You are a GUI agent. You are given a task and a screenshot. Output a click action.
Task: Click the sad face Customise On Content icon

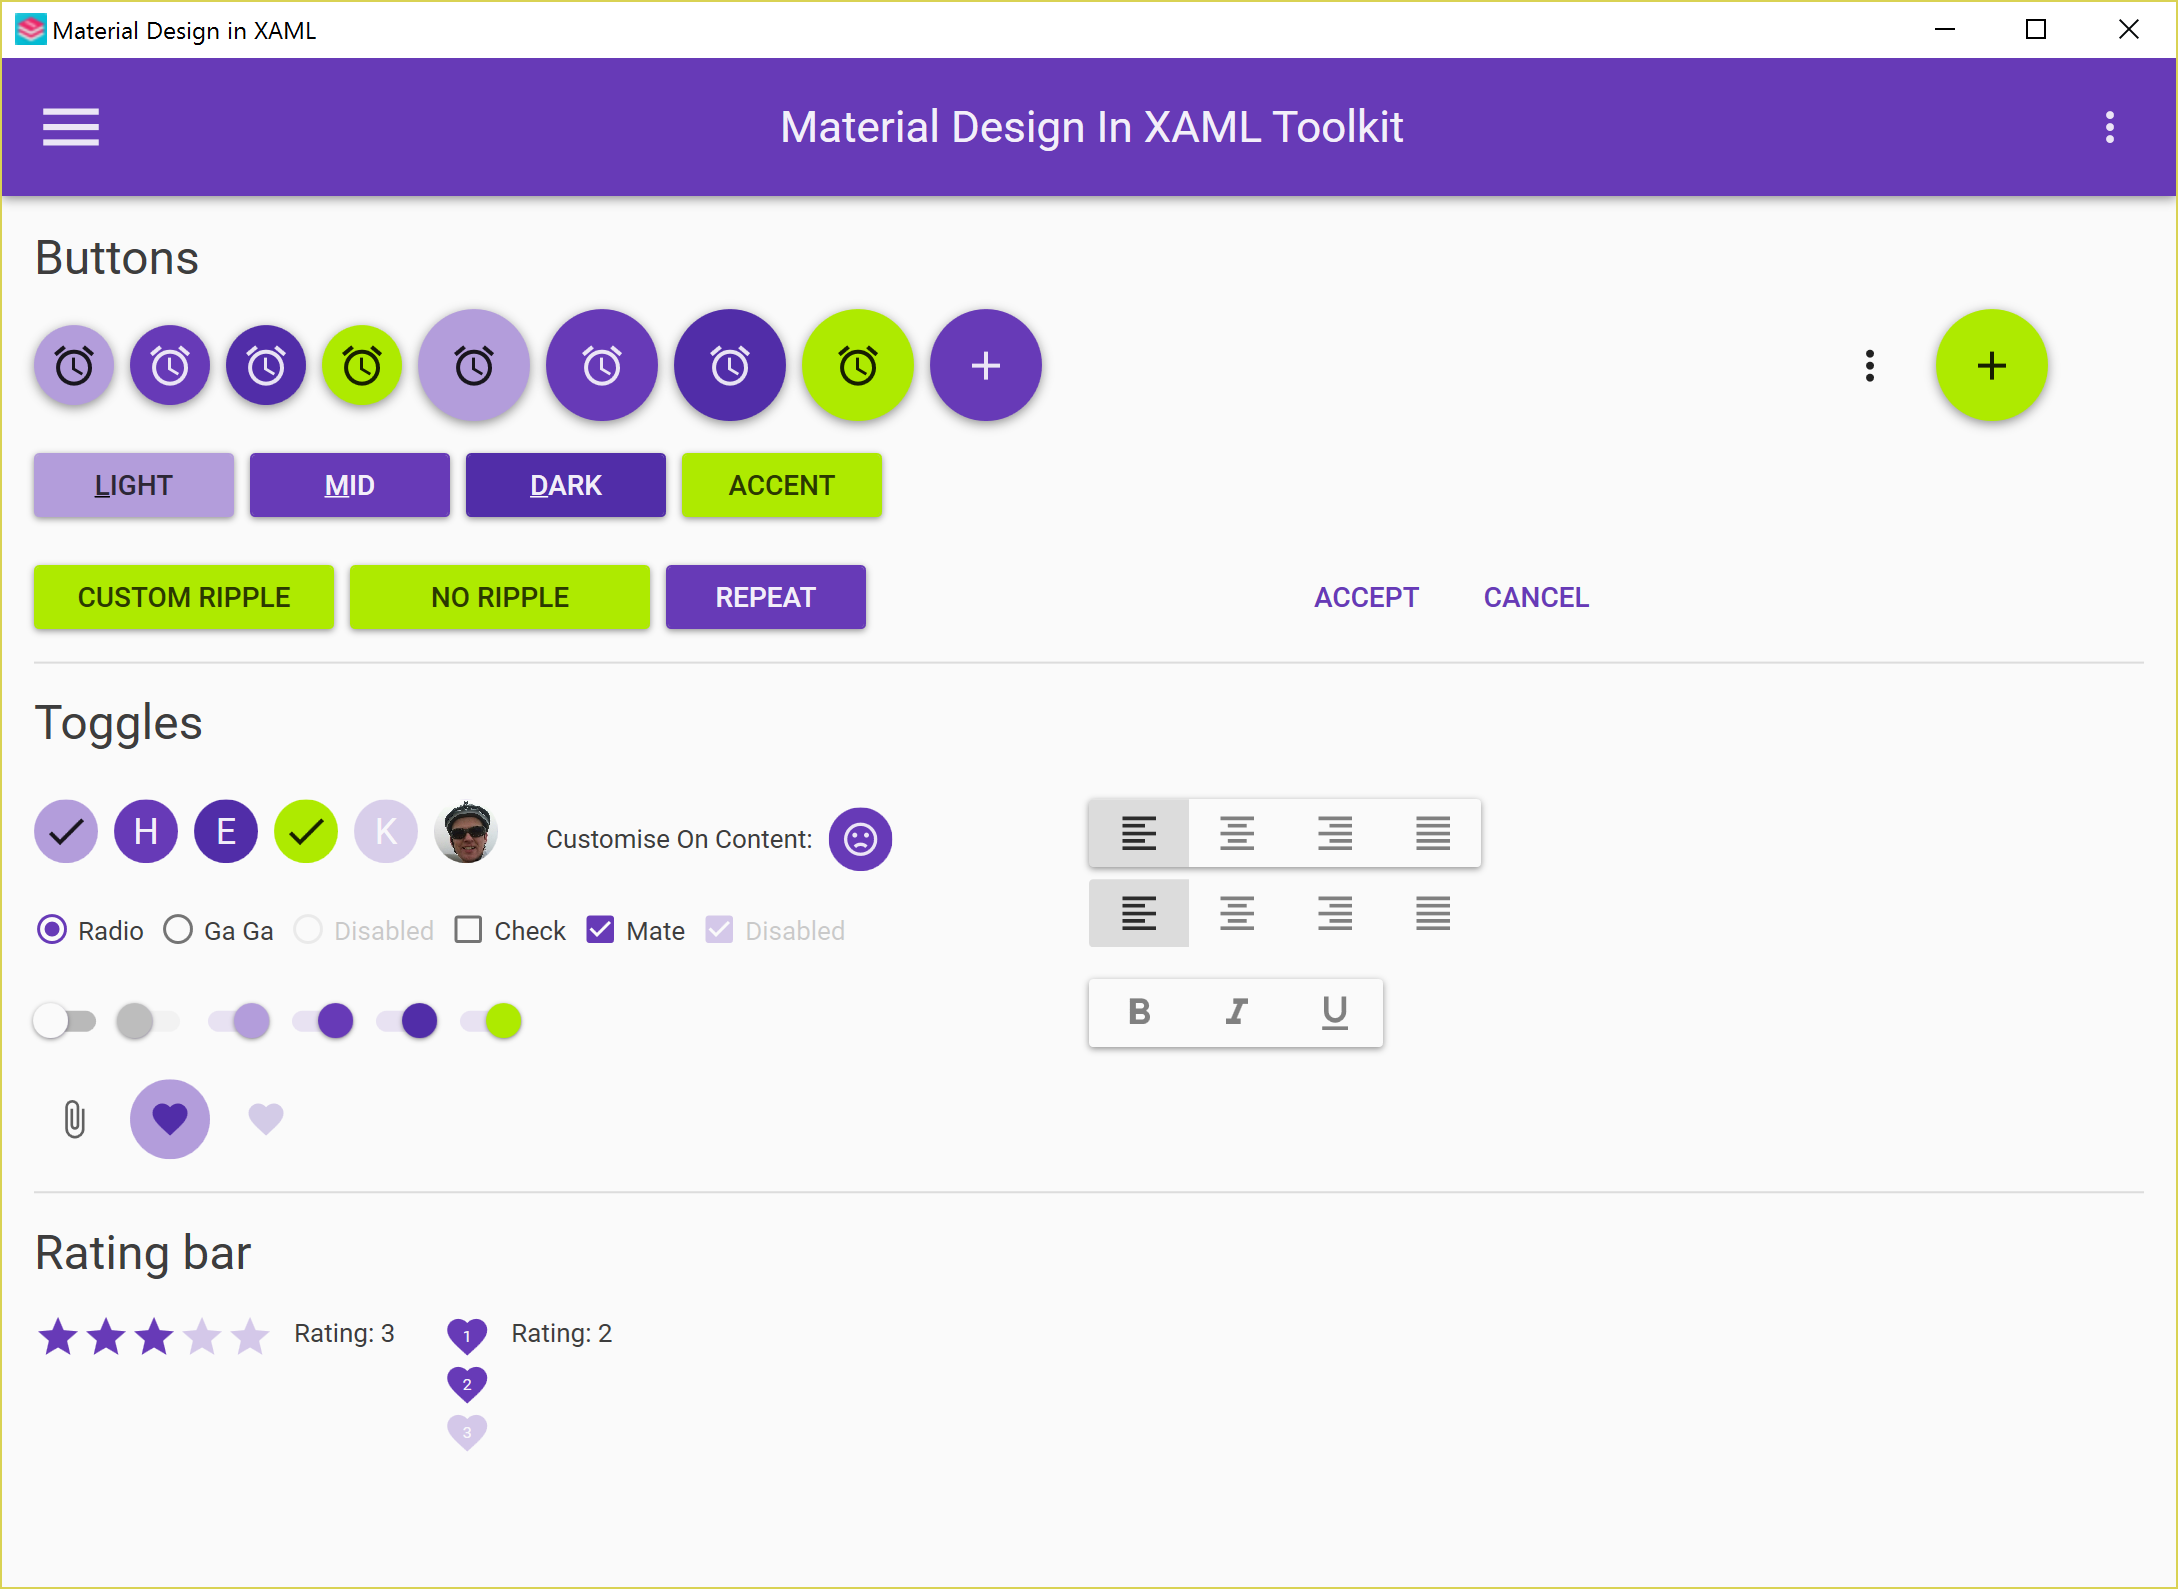pyautogui.click(x=860, y=839)
